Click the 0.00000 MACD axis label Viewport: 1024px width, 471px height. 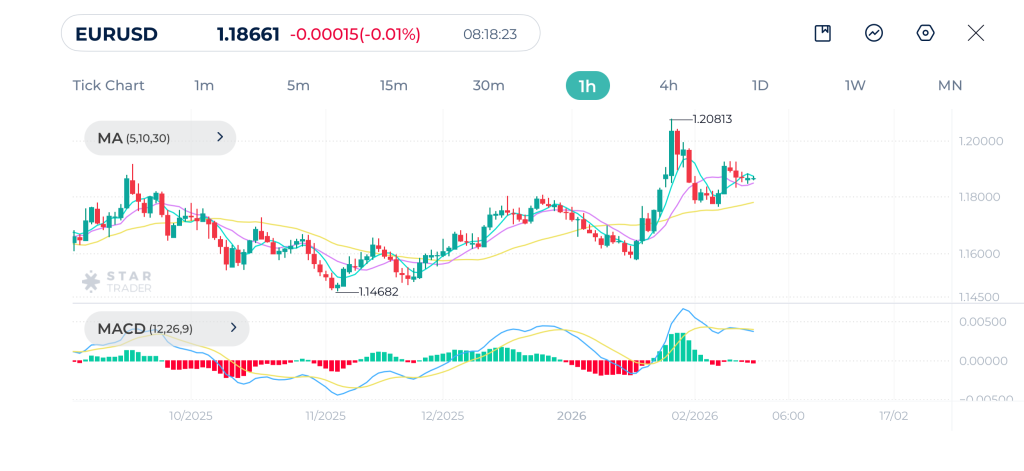click(982, 361)
